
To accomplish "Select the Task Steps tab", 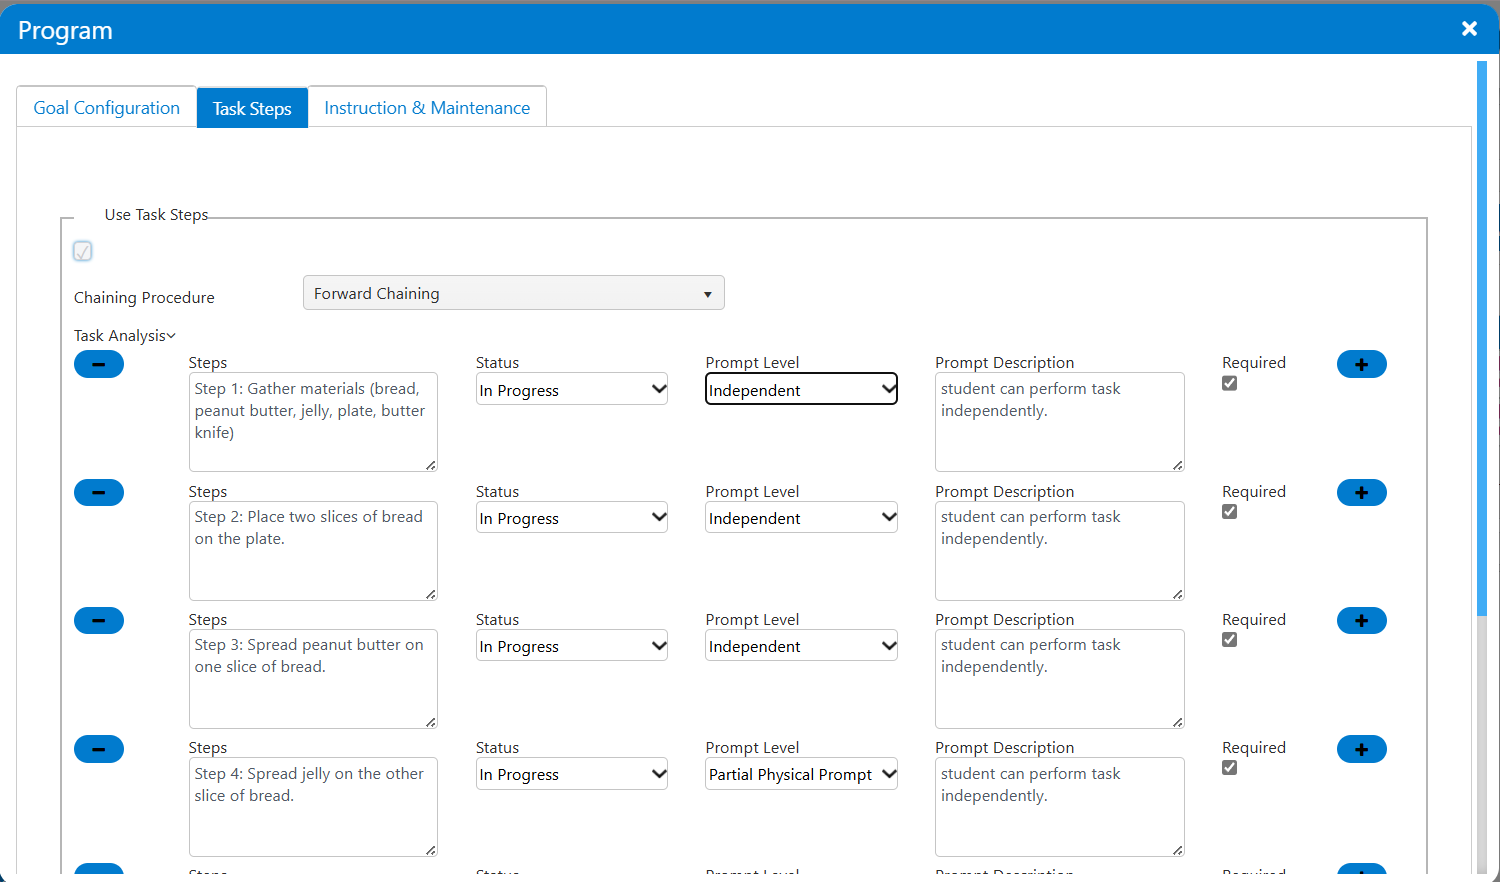I will (252, 108).
